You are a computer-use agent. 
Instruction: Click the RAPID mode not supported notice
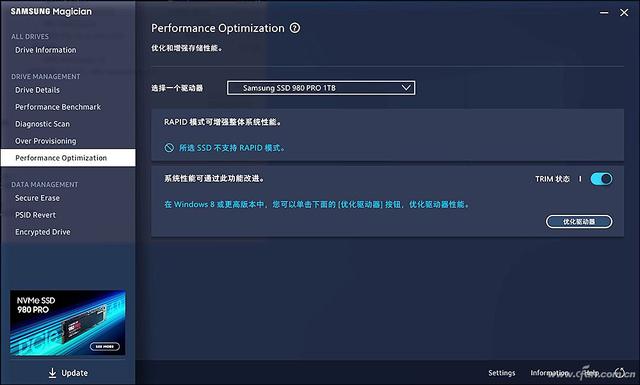point(225,148)
